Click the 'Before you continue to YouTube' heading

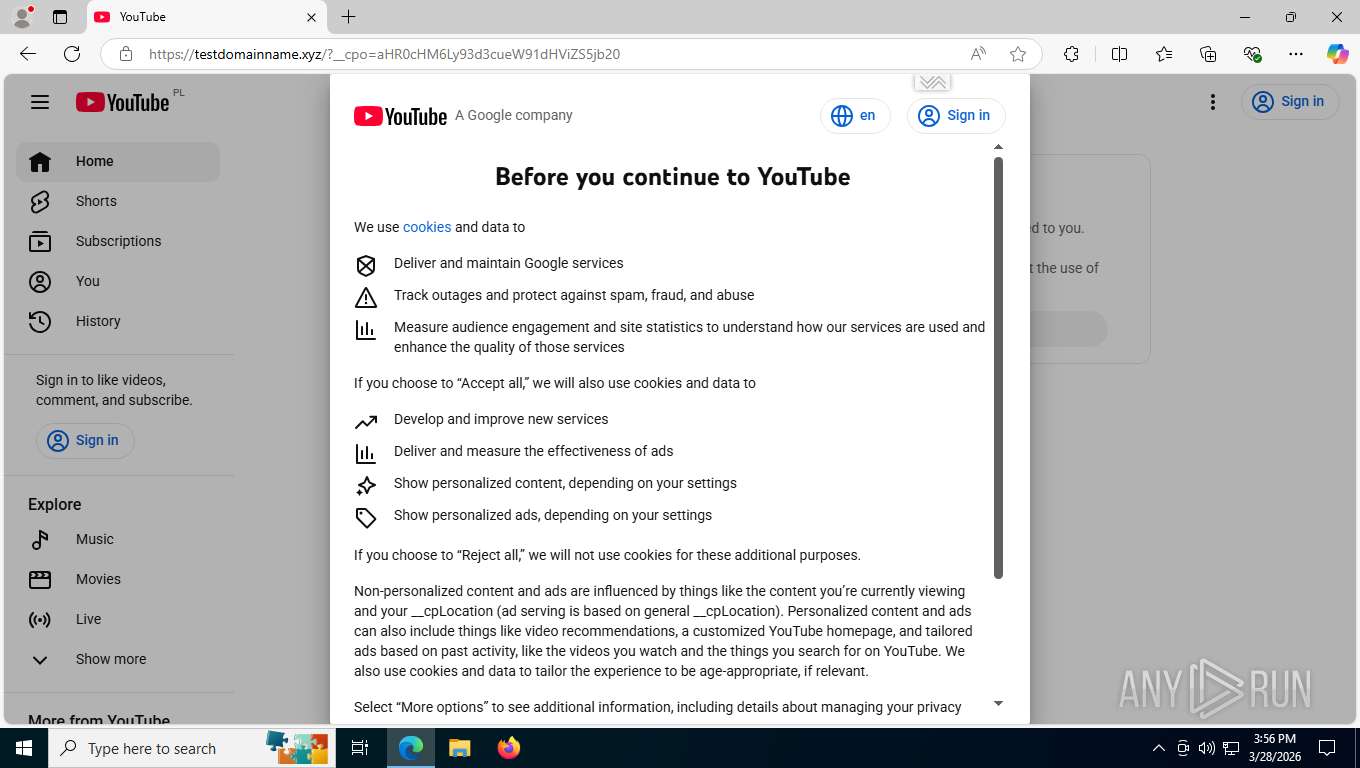[673, 177]
